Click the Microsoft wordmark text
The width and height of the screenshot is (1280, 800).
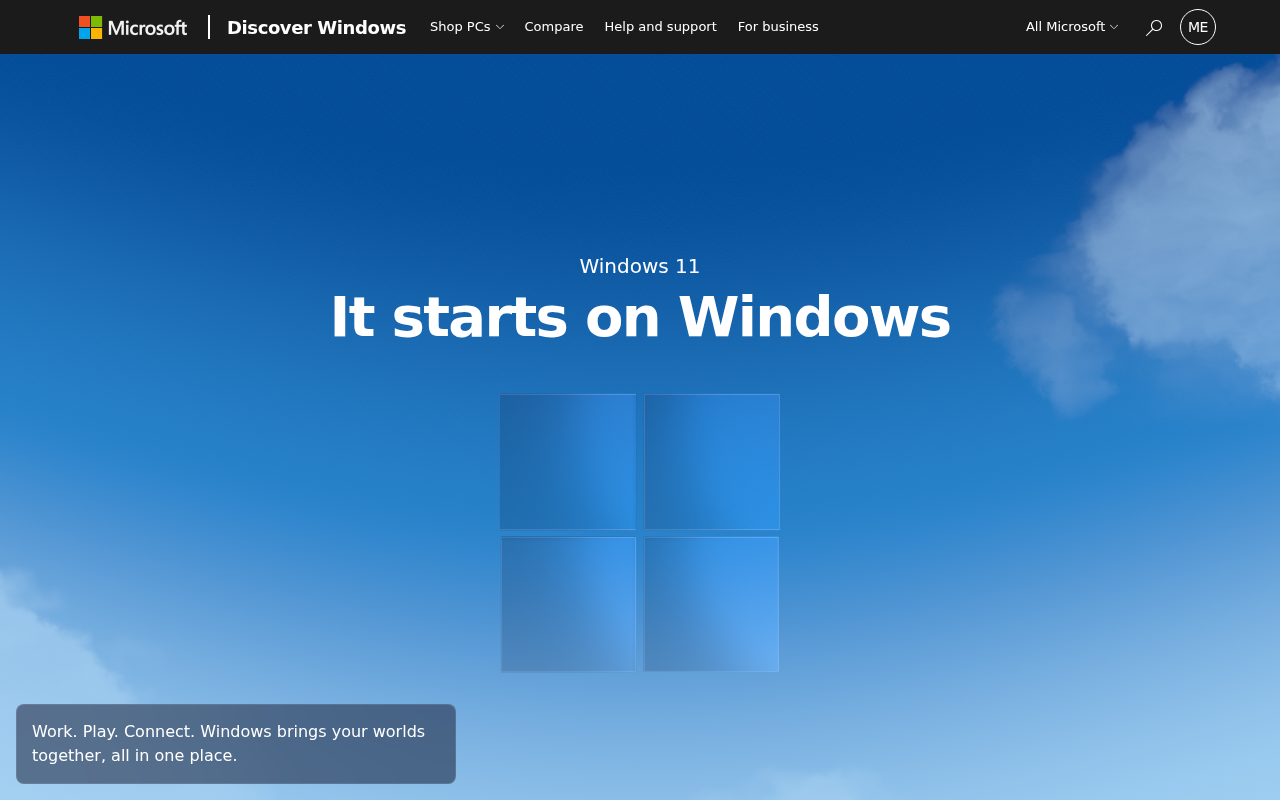[147, 27]
